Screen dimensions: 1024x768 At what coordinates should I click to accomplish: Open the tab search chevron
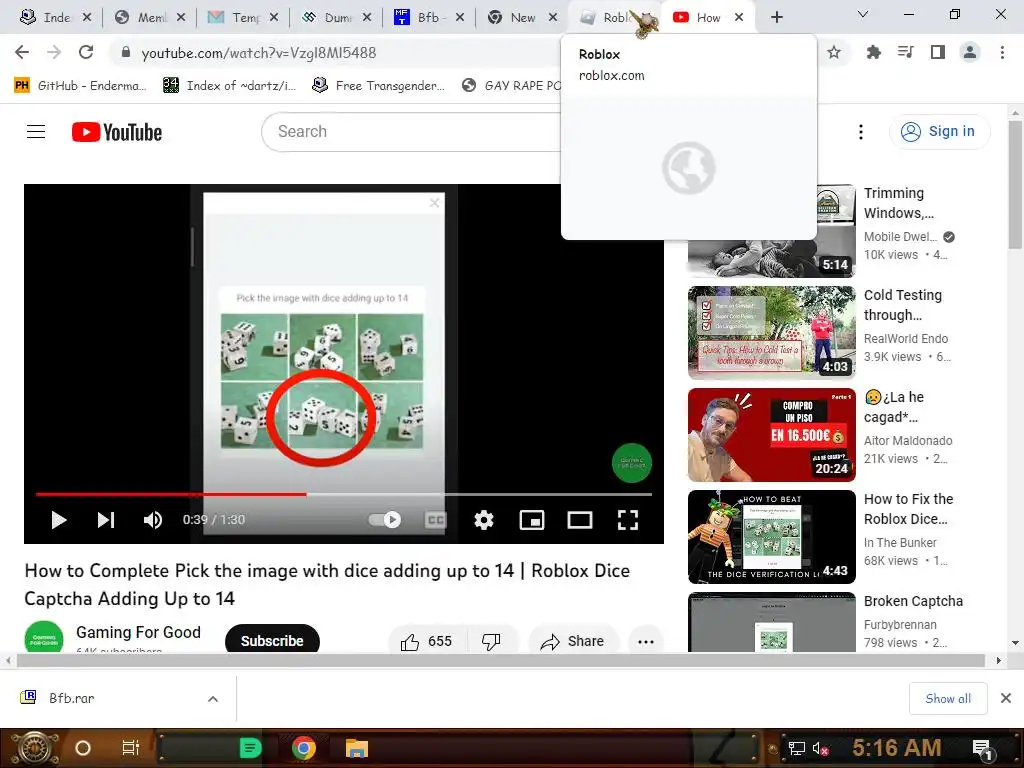point(863,14)
